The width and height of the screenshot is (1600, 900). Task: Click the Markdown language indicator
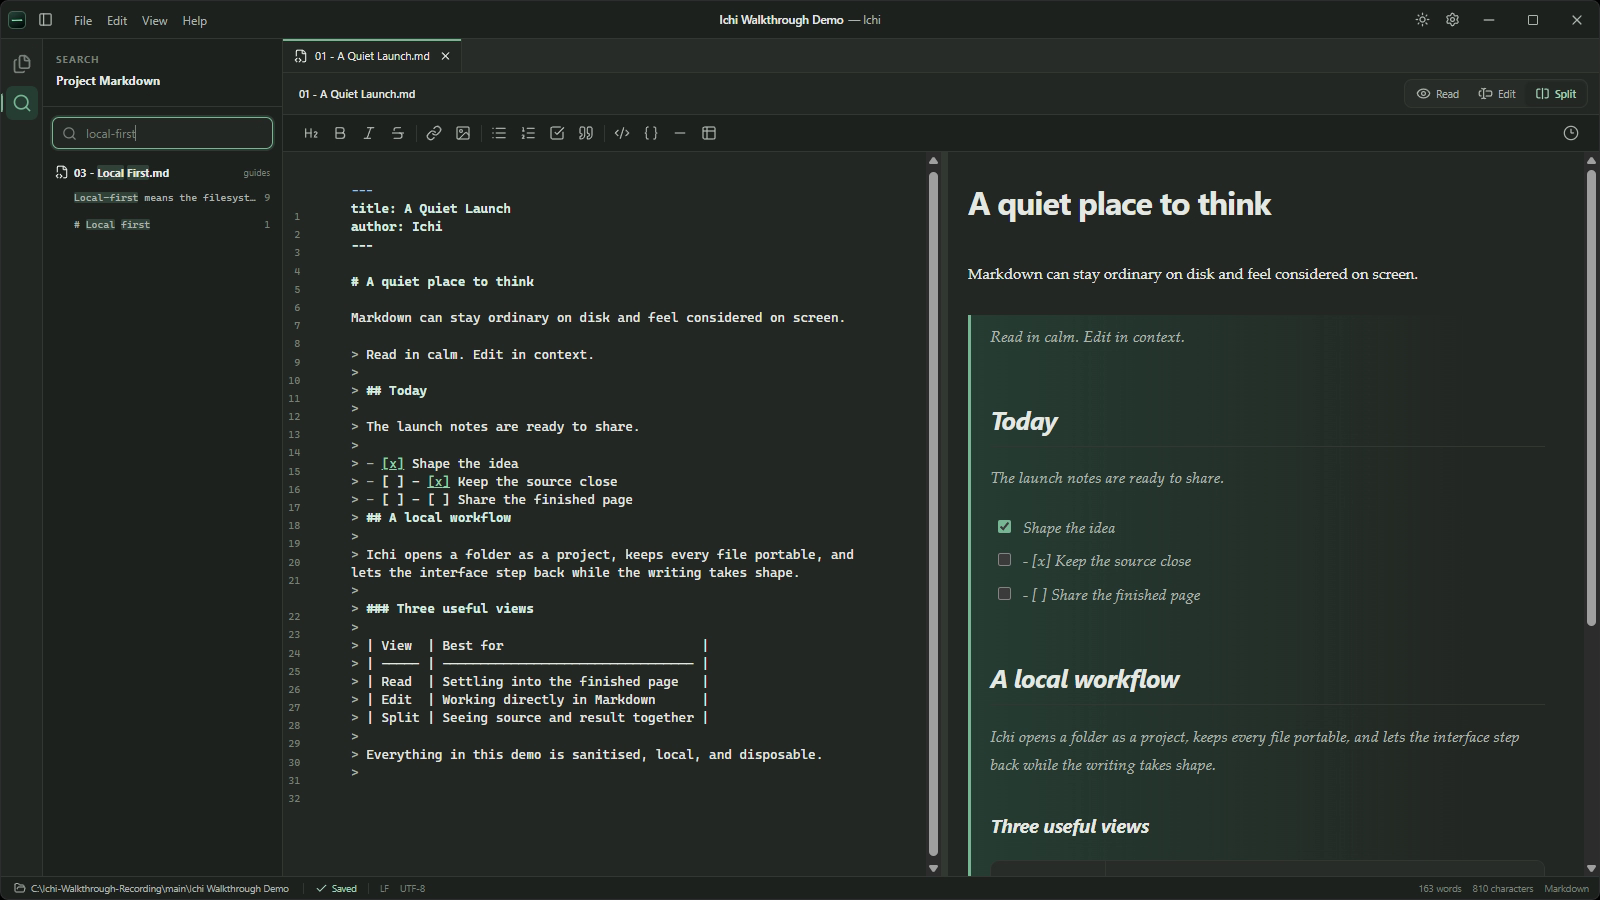tap(1566, 888)
